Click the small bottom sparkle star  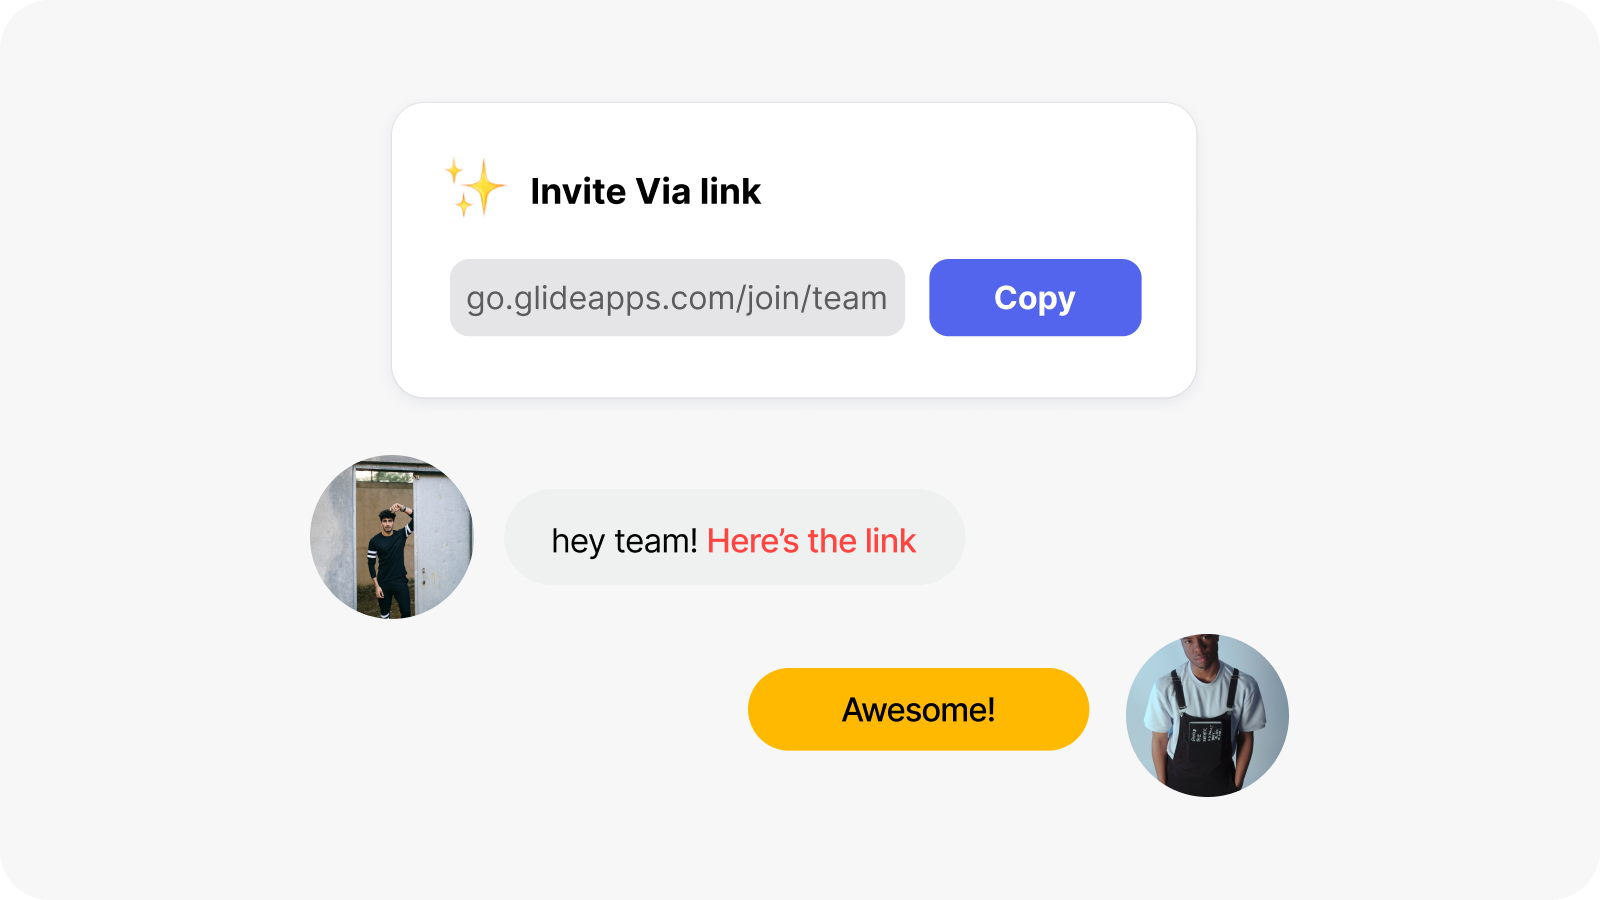[464, 206]
